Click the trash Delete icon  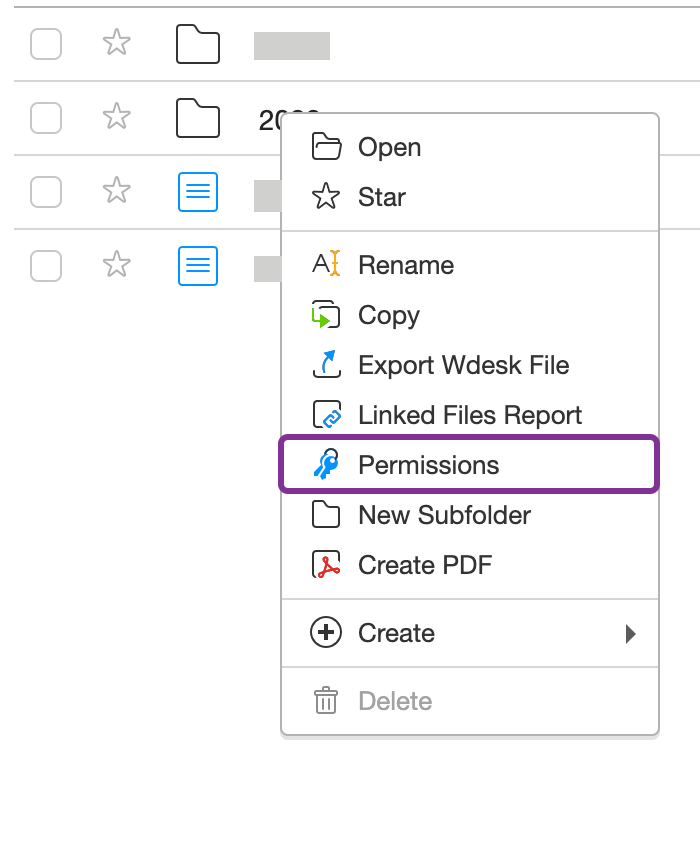326,701
